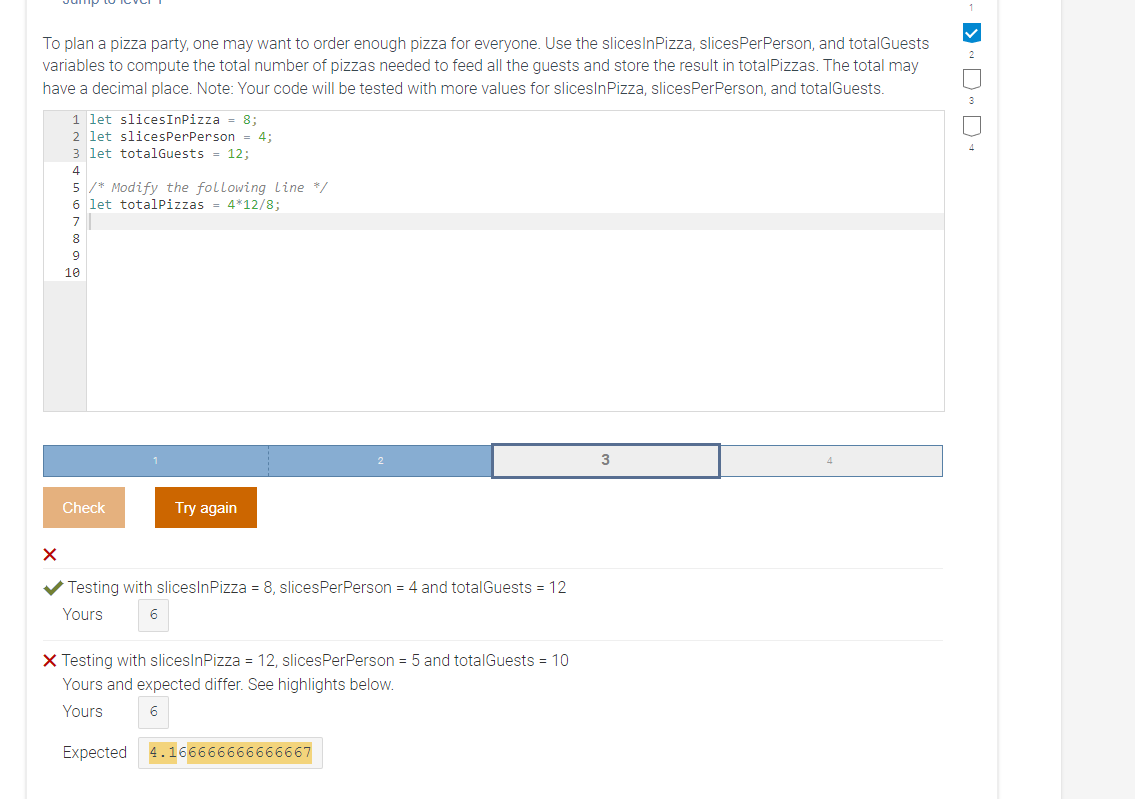Select level 4 segment of the progress bar
This screenshot has height=799, width=1135.
(x=830, y=460)
